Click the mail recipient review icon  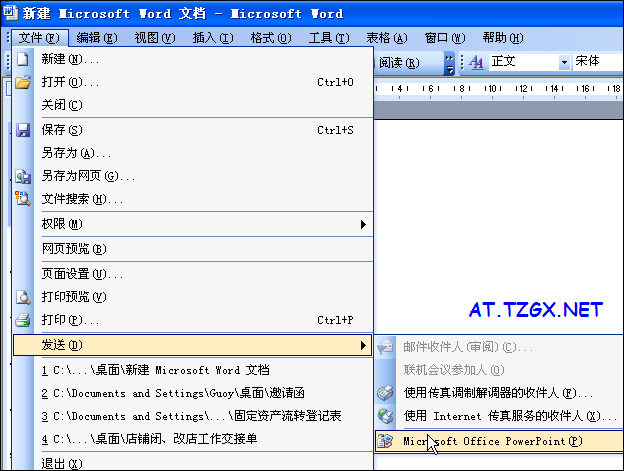(x=385, y=347)
